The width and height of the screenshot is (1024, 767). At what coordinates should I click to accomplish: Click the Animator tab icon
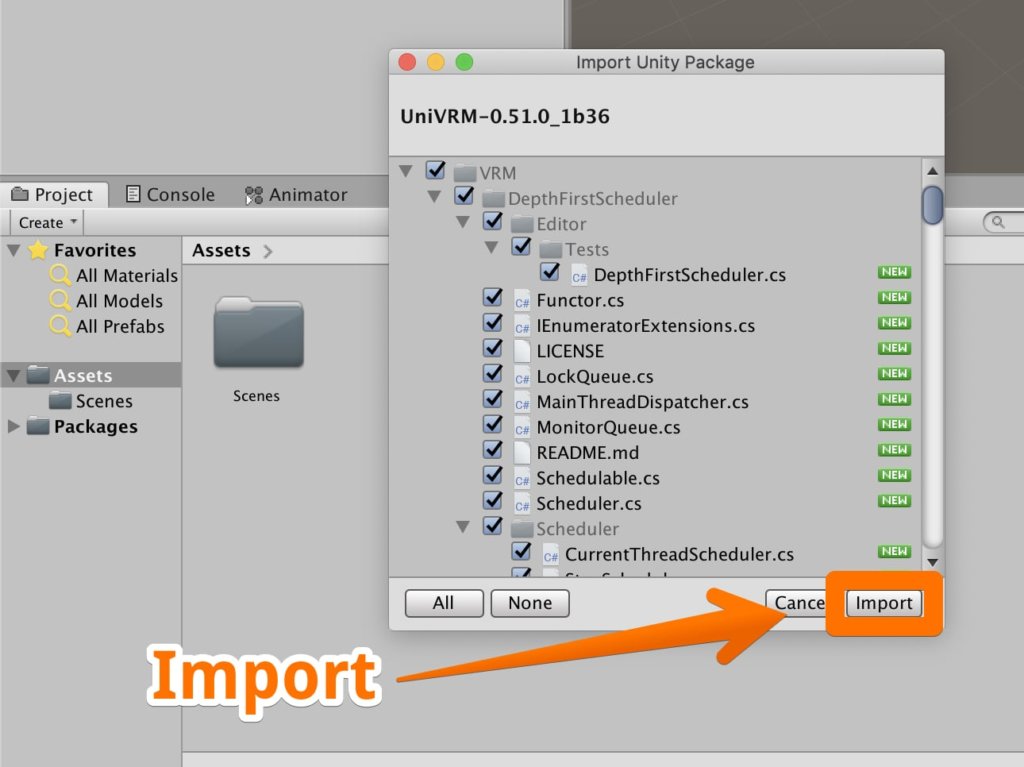(253, 194)
